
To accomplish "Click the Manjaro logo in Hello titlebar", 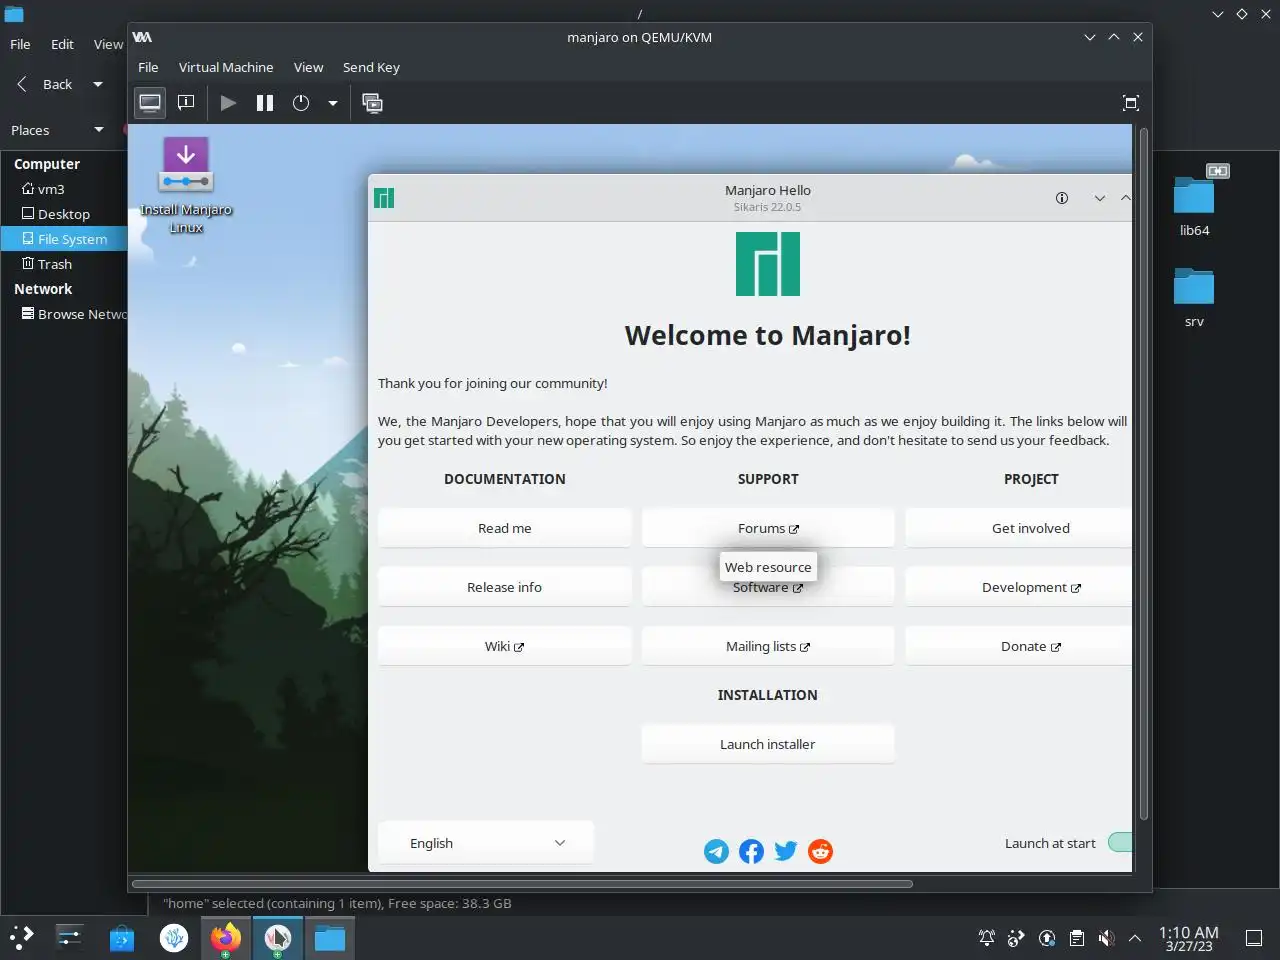I will coord(384,198).
